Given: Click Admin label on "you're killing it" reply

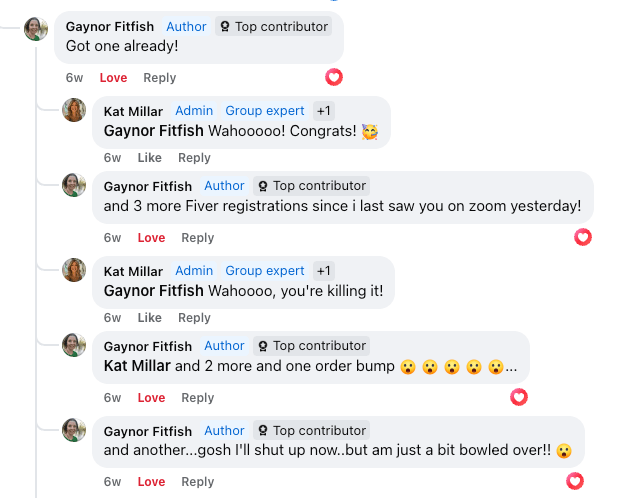Looking at the screenshot, I should tap(194, 271).
